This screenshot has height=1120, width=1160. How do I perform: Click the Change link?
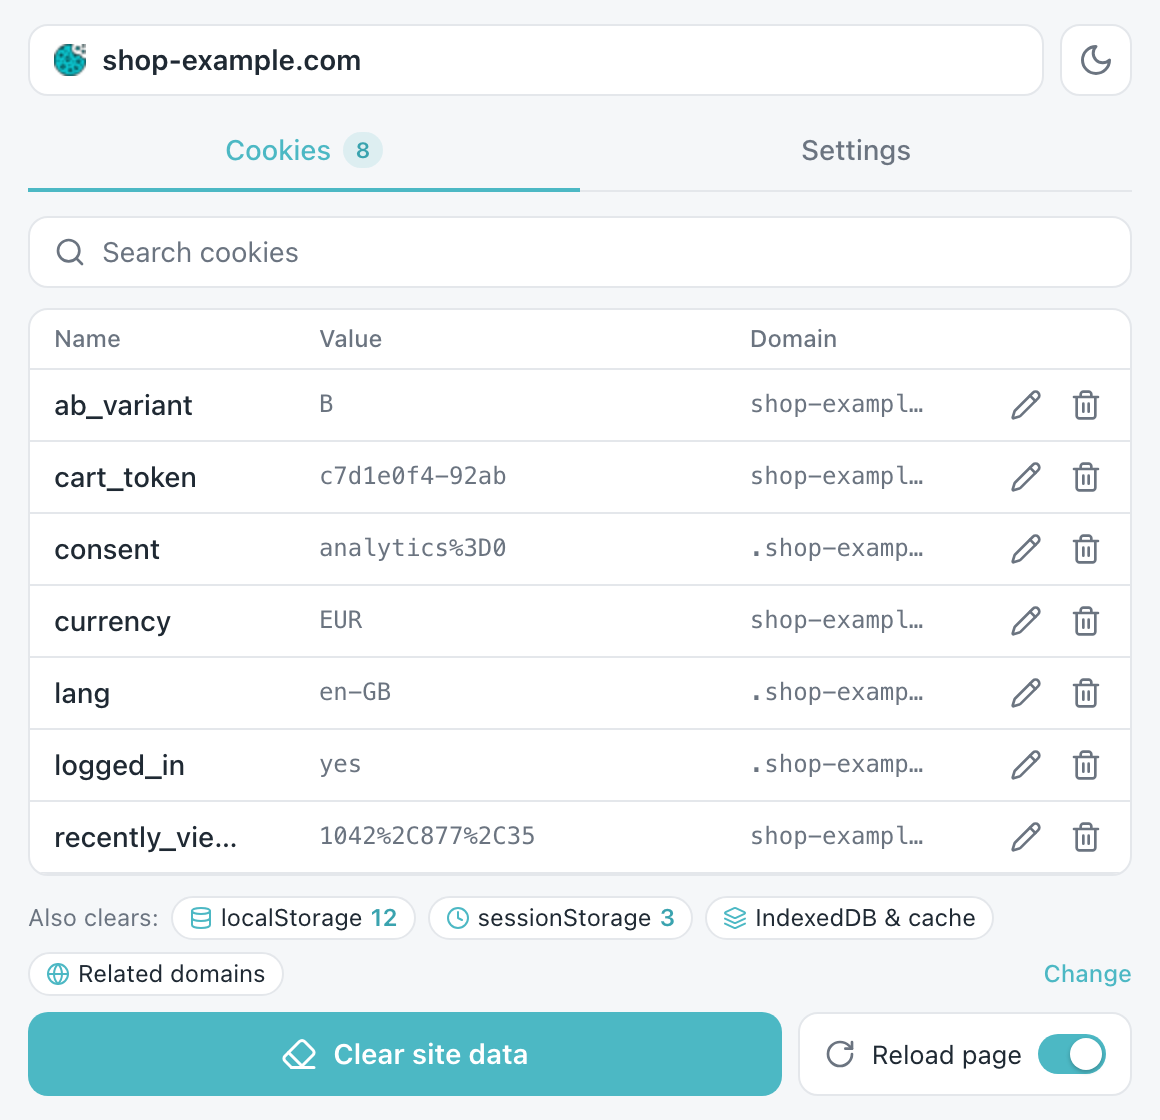(x=1087, y=974)
